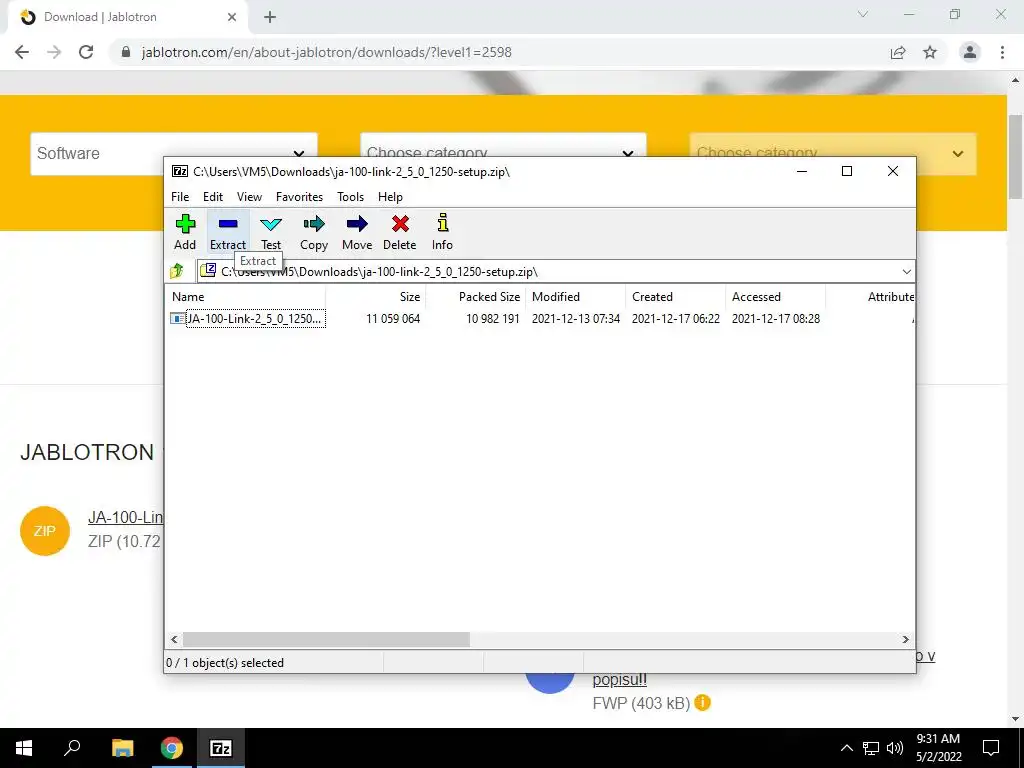1024x768 pixels.
Task: Click the status text 0 / 1 object(s) selected
Action: pyautogui.click(x=225, y=662)
